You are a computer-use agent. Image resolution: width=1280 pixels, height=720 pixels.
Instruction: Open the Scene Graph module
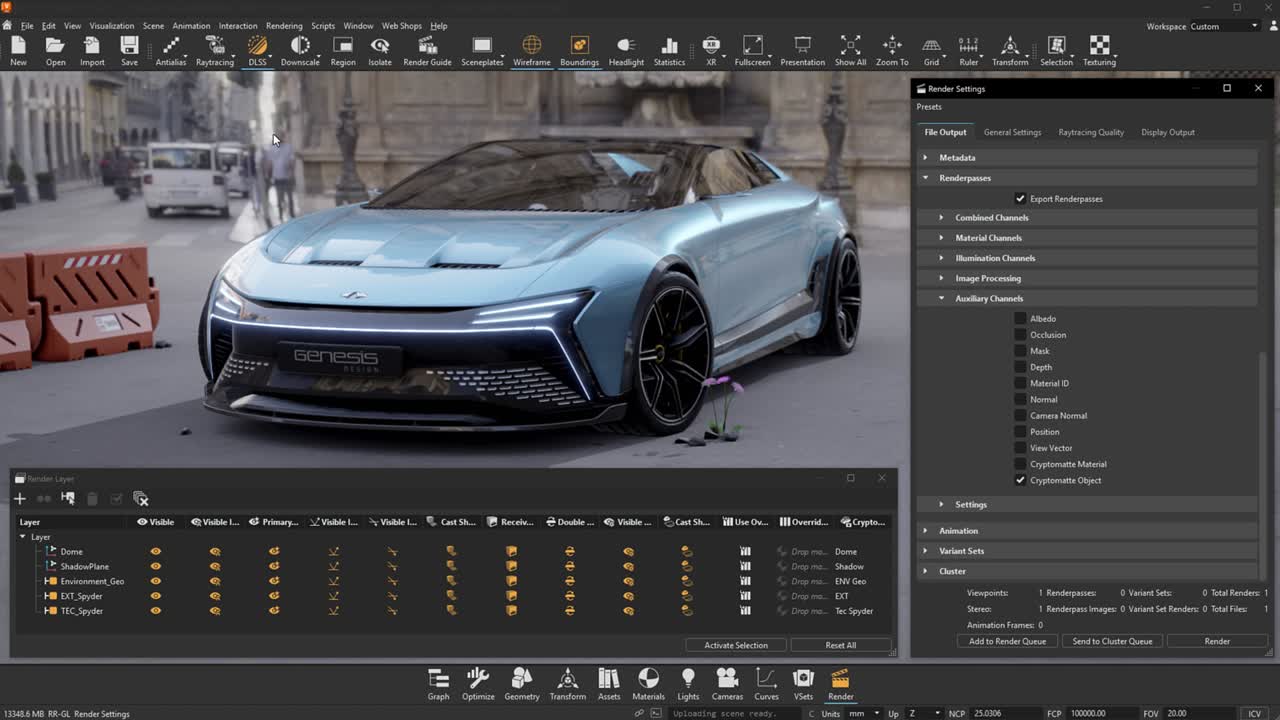pyautogui.click(x=438, y=684)
